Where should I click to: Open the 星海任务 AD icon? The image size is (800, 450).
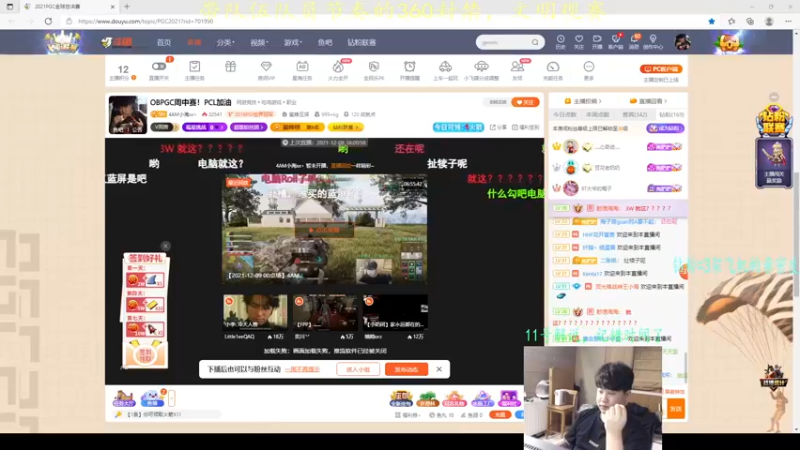[302, 66]
